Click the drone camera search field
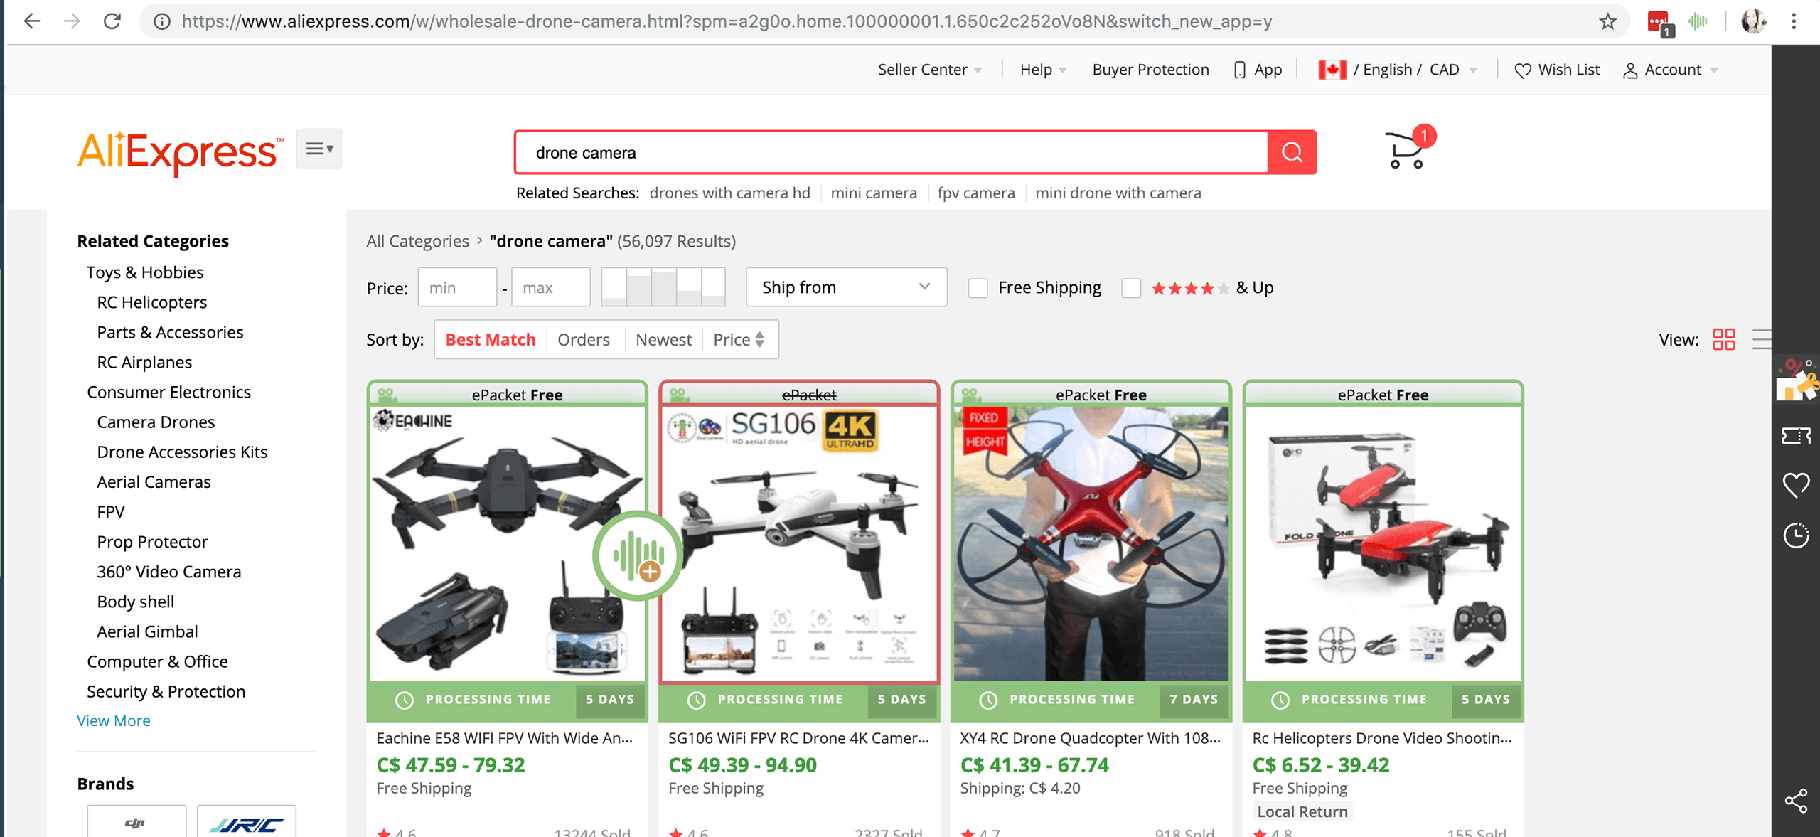This screenshot has width=1820, height=837. (892, 152)
